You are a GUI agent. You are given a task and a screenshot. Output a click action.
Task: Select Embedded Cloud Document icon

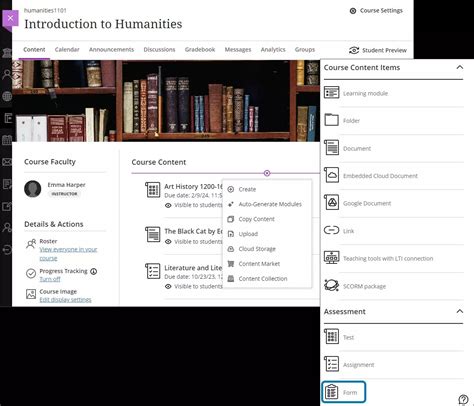[331, 175]
